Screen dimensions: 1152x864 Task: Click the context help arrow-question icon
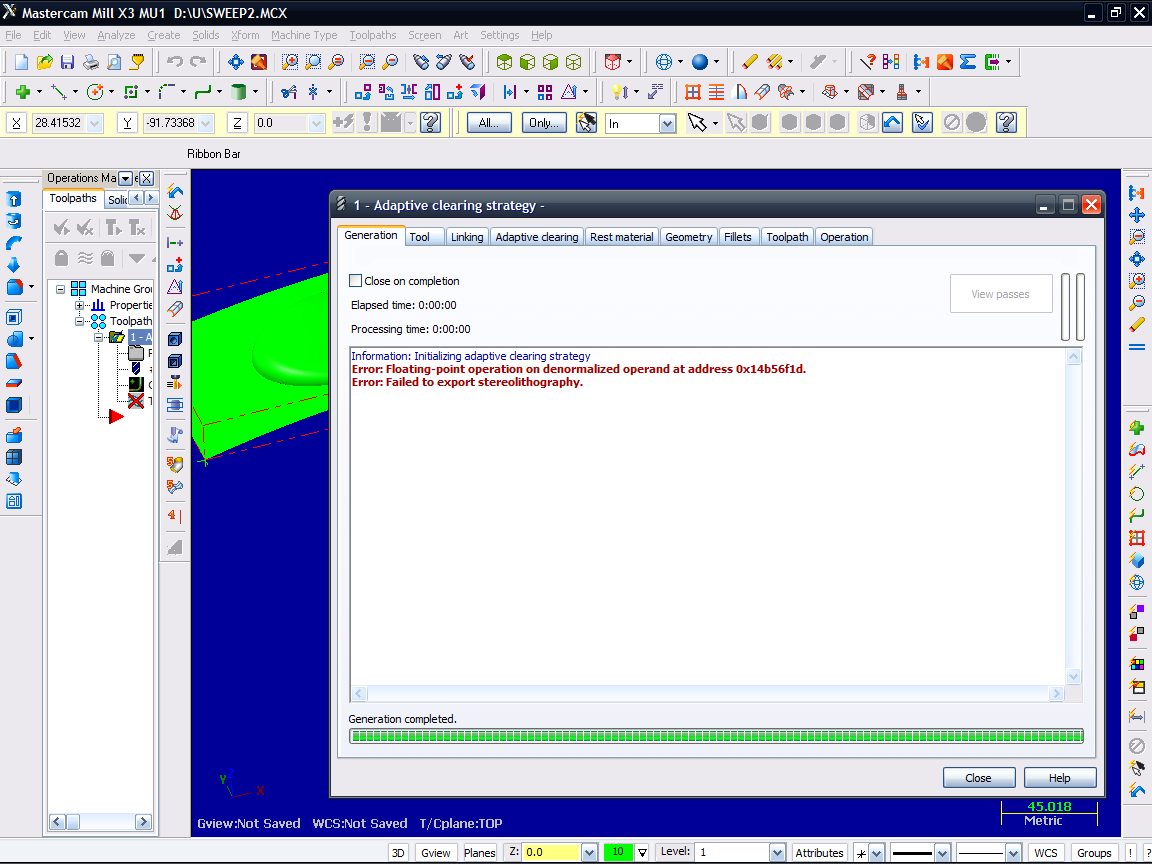[x=868, y=62]
